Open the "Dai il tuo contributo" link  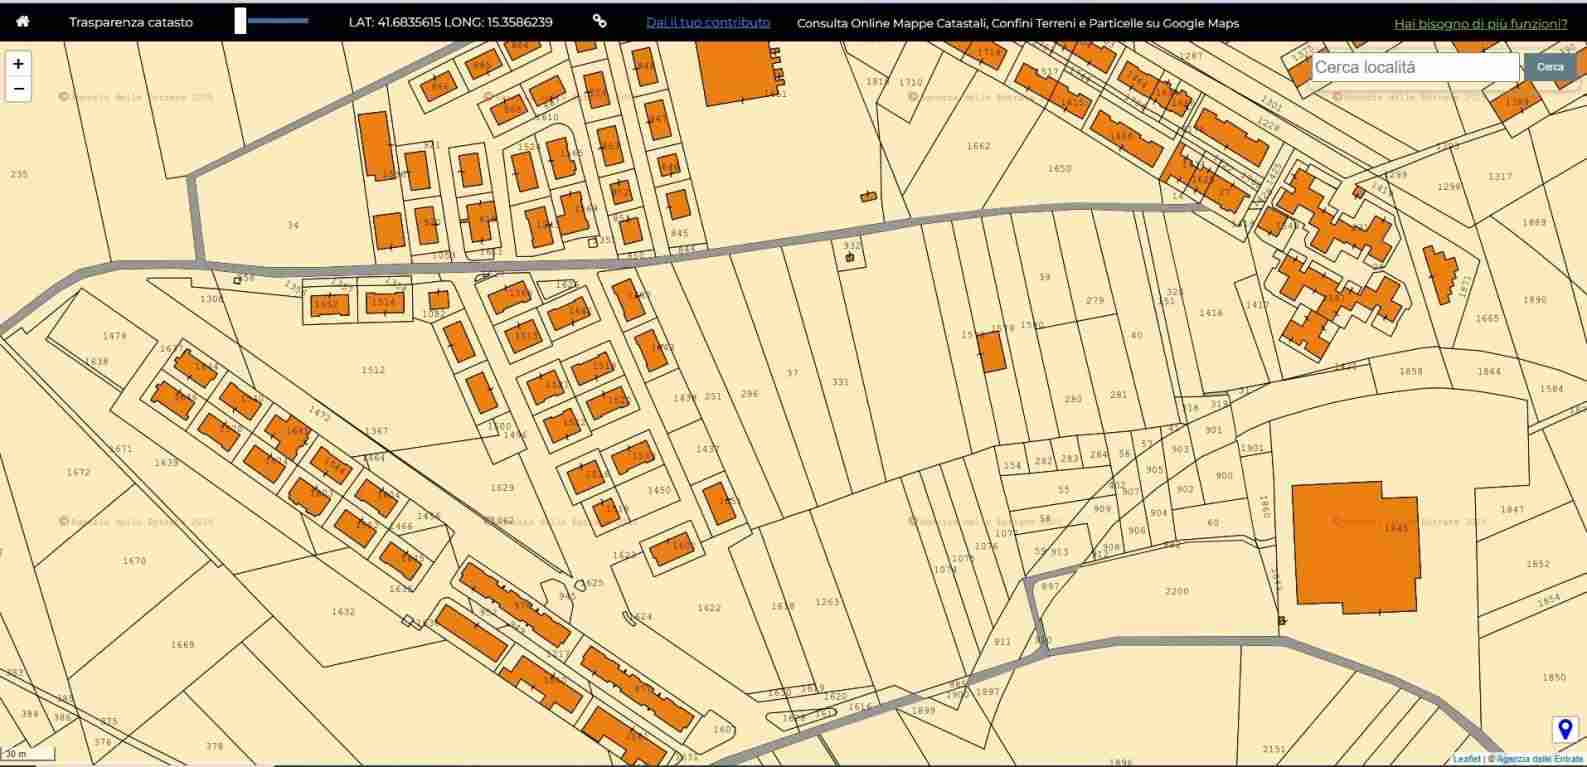point(708,22)
